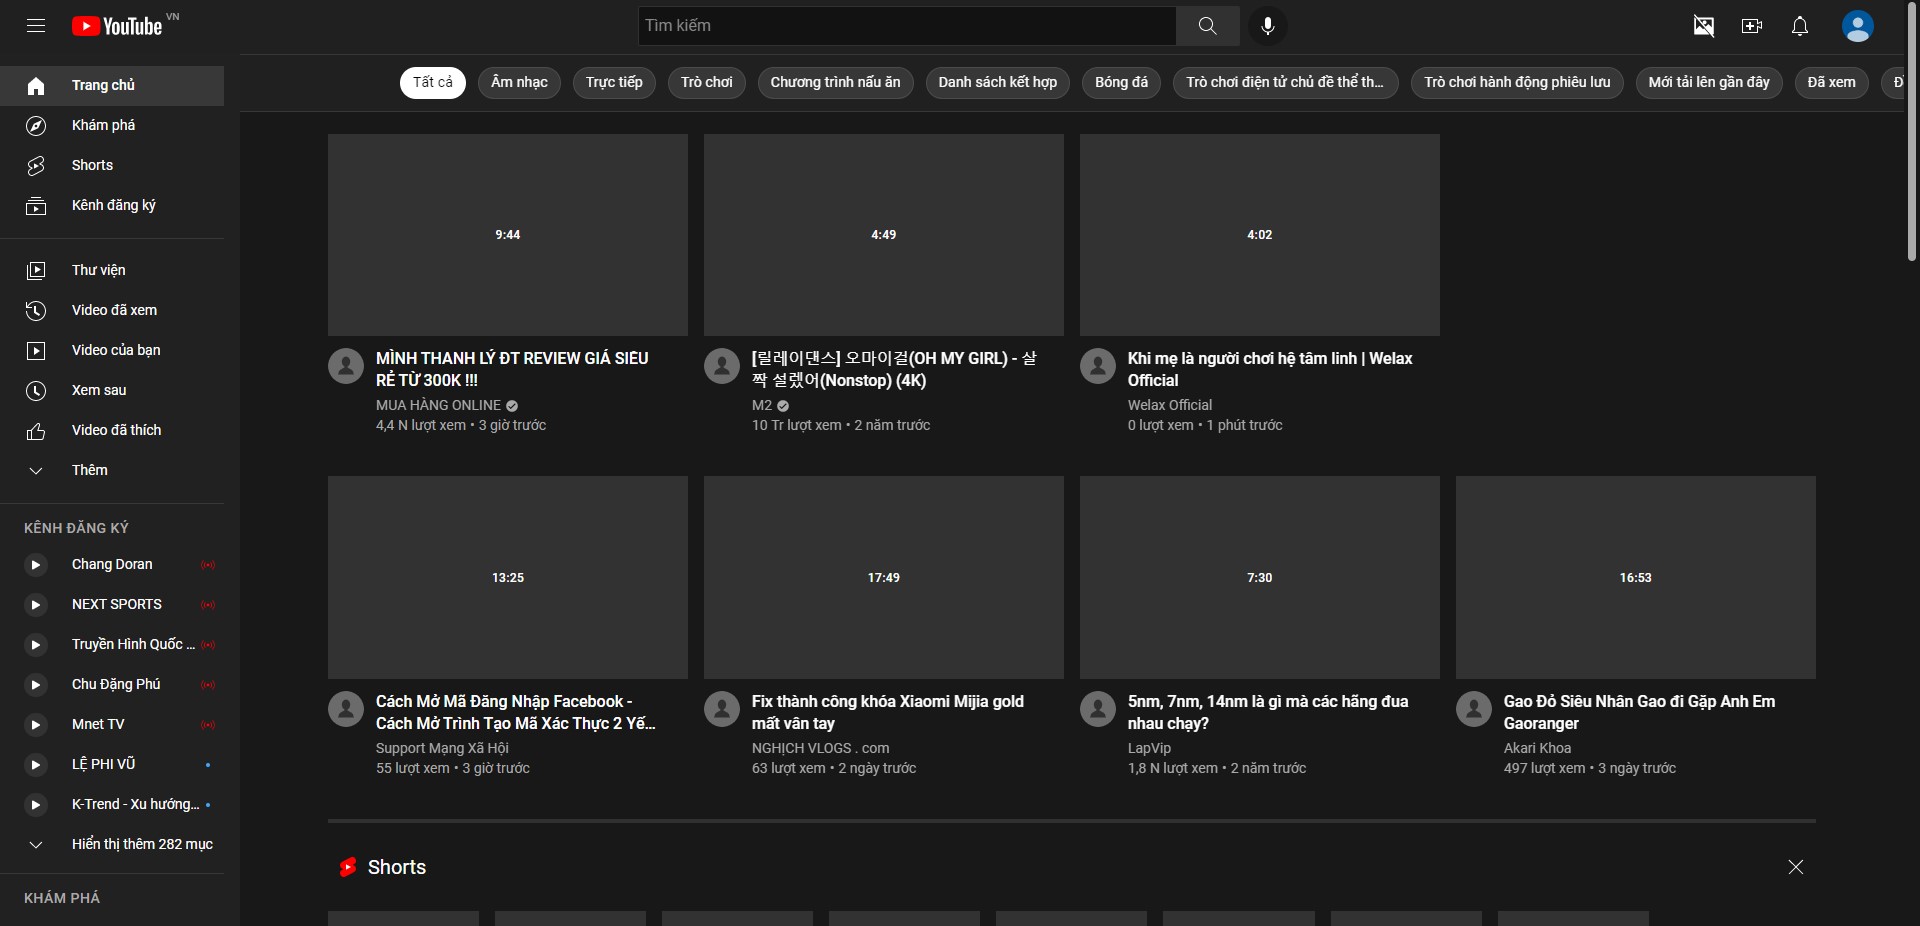Screen dimensions: 1920x926
Task: Play the Xiaomi Mijia video thumbnail
Action: pyautogui.click(x=883, y=577)
